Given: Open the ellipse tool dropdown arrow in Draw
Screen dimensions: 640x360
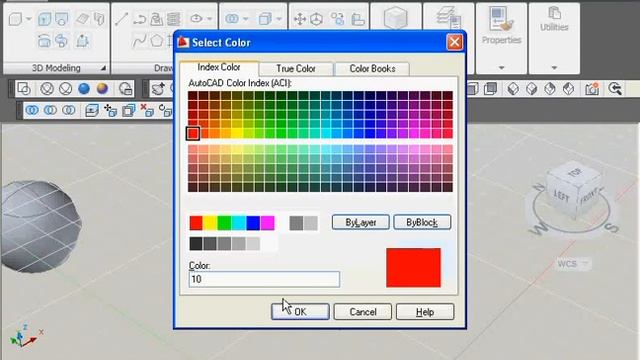Looking at the screenshot, I should (x=209, y=19).
